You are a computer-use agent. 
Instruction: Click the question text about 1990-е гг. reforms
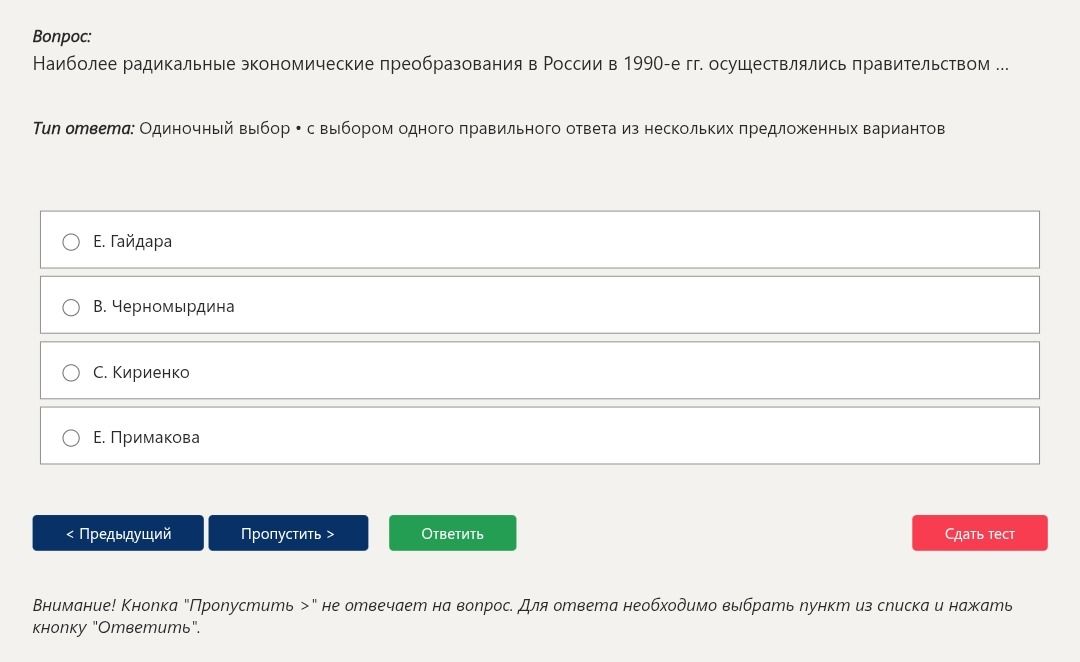521,64
